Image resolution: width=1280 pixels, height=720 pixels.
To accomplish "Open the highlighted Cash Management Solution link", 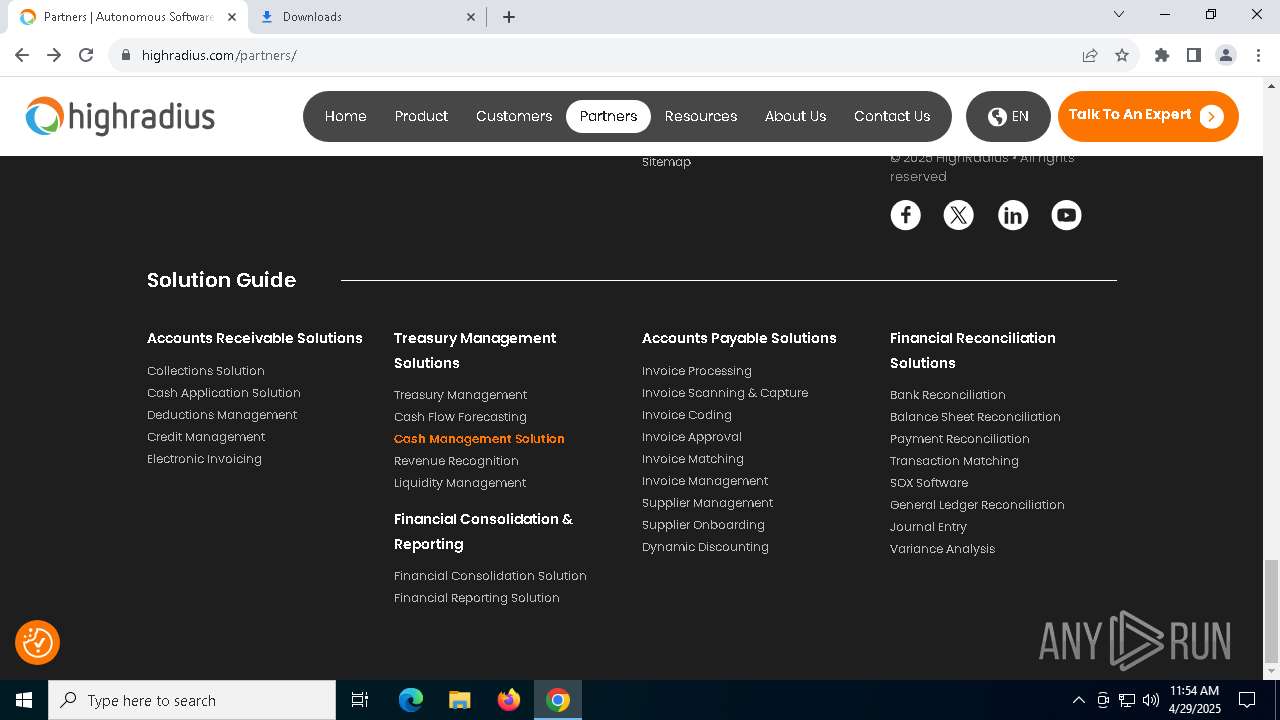I will point(479,439).
